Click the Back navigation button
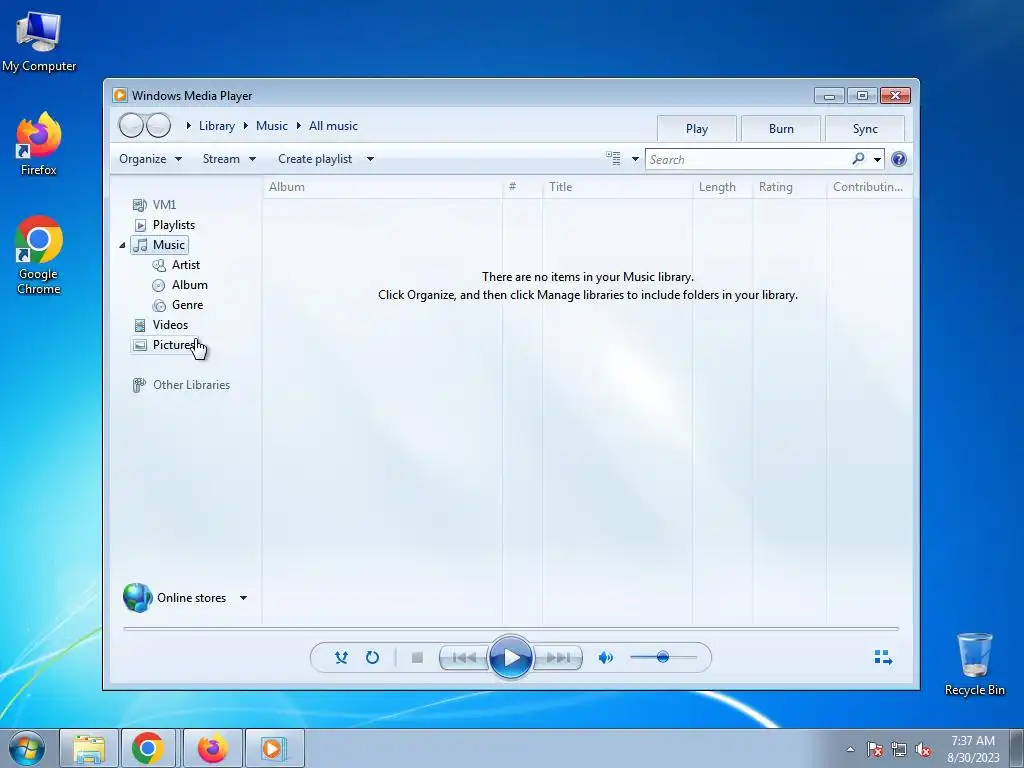The image size is (1024, 768). (x=131, y=125)
